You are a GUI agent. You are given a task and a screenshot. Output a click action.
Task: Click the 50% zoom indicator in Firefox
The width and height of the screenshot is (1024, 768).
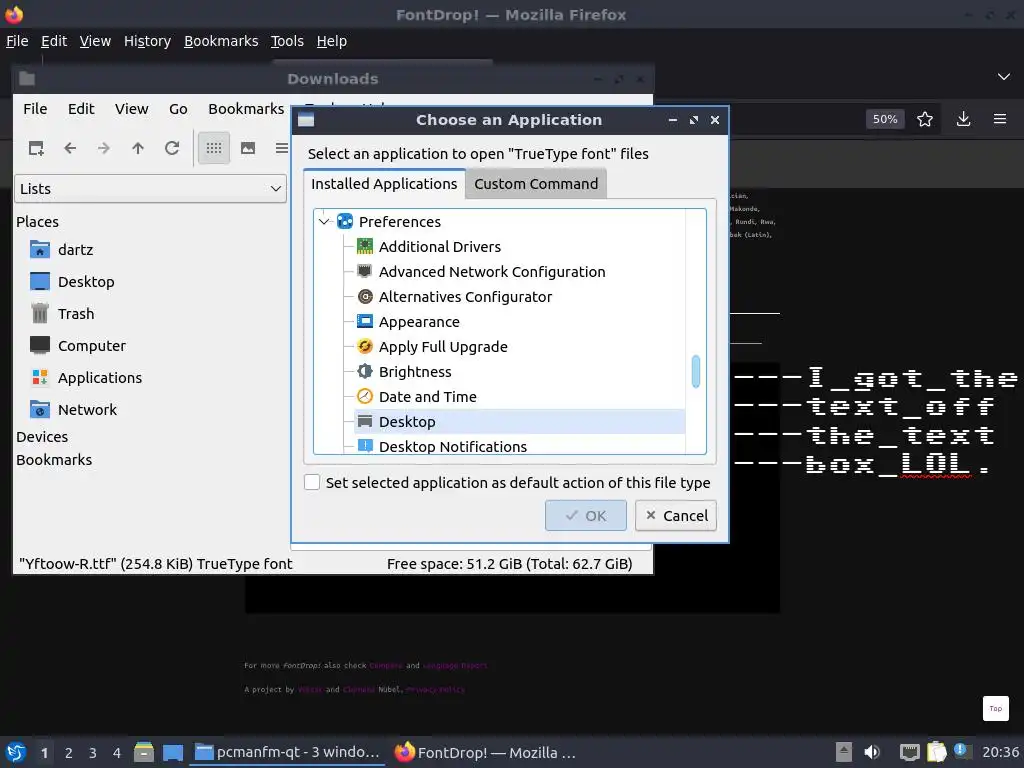[885, 119]
